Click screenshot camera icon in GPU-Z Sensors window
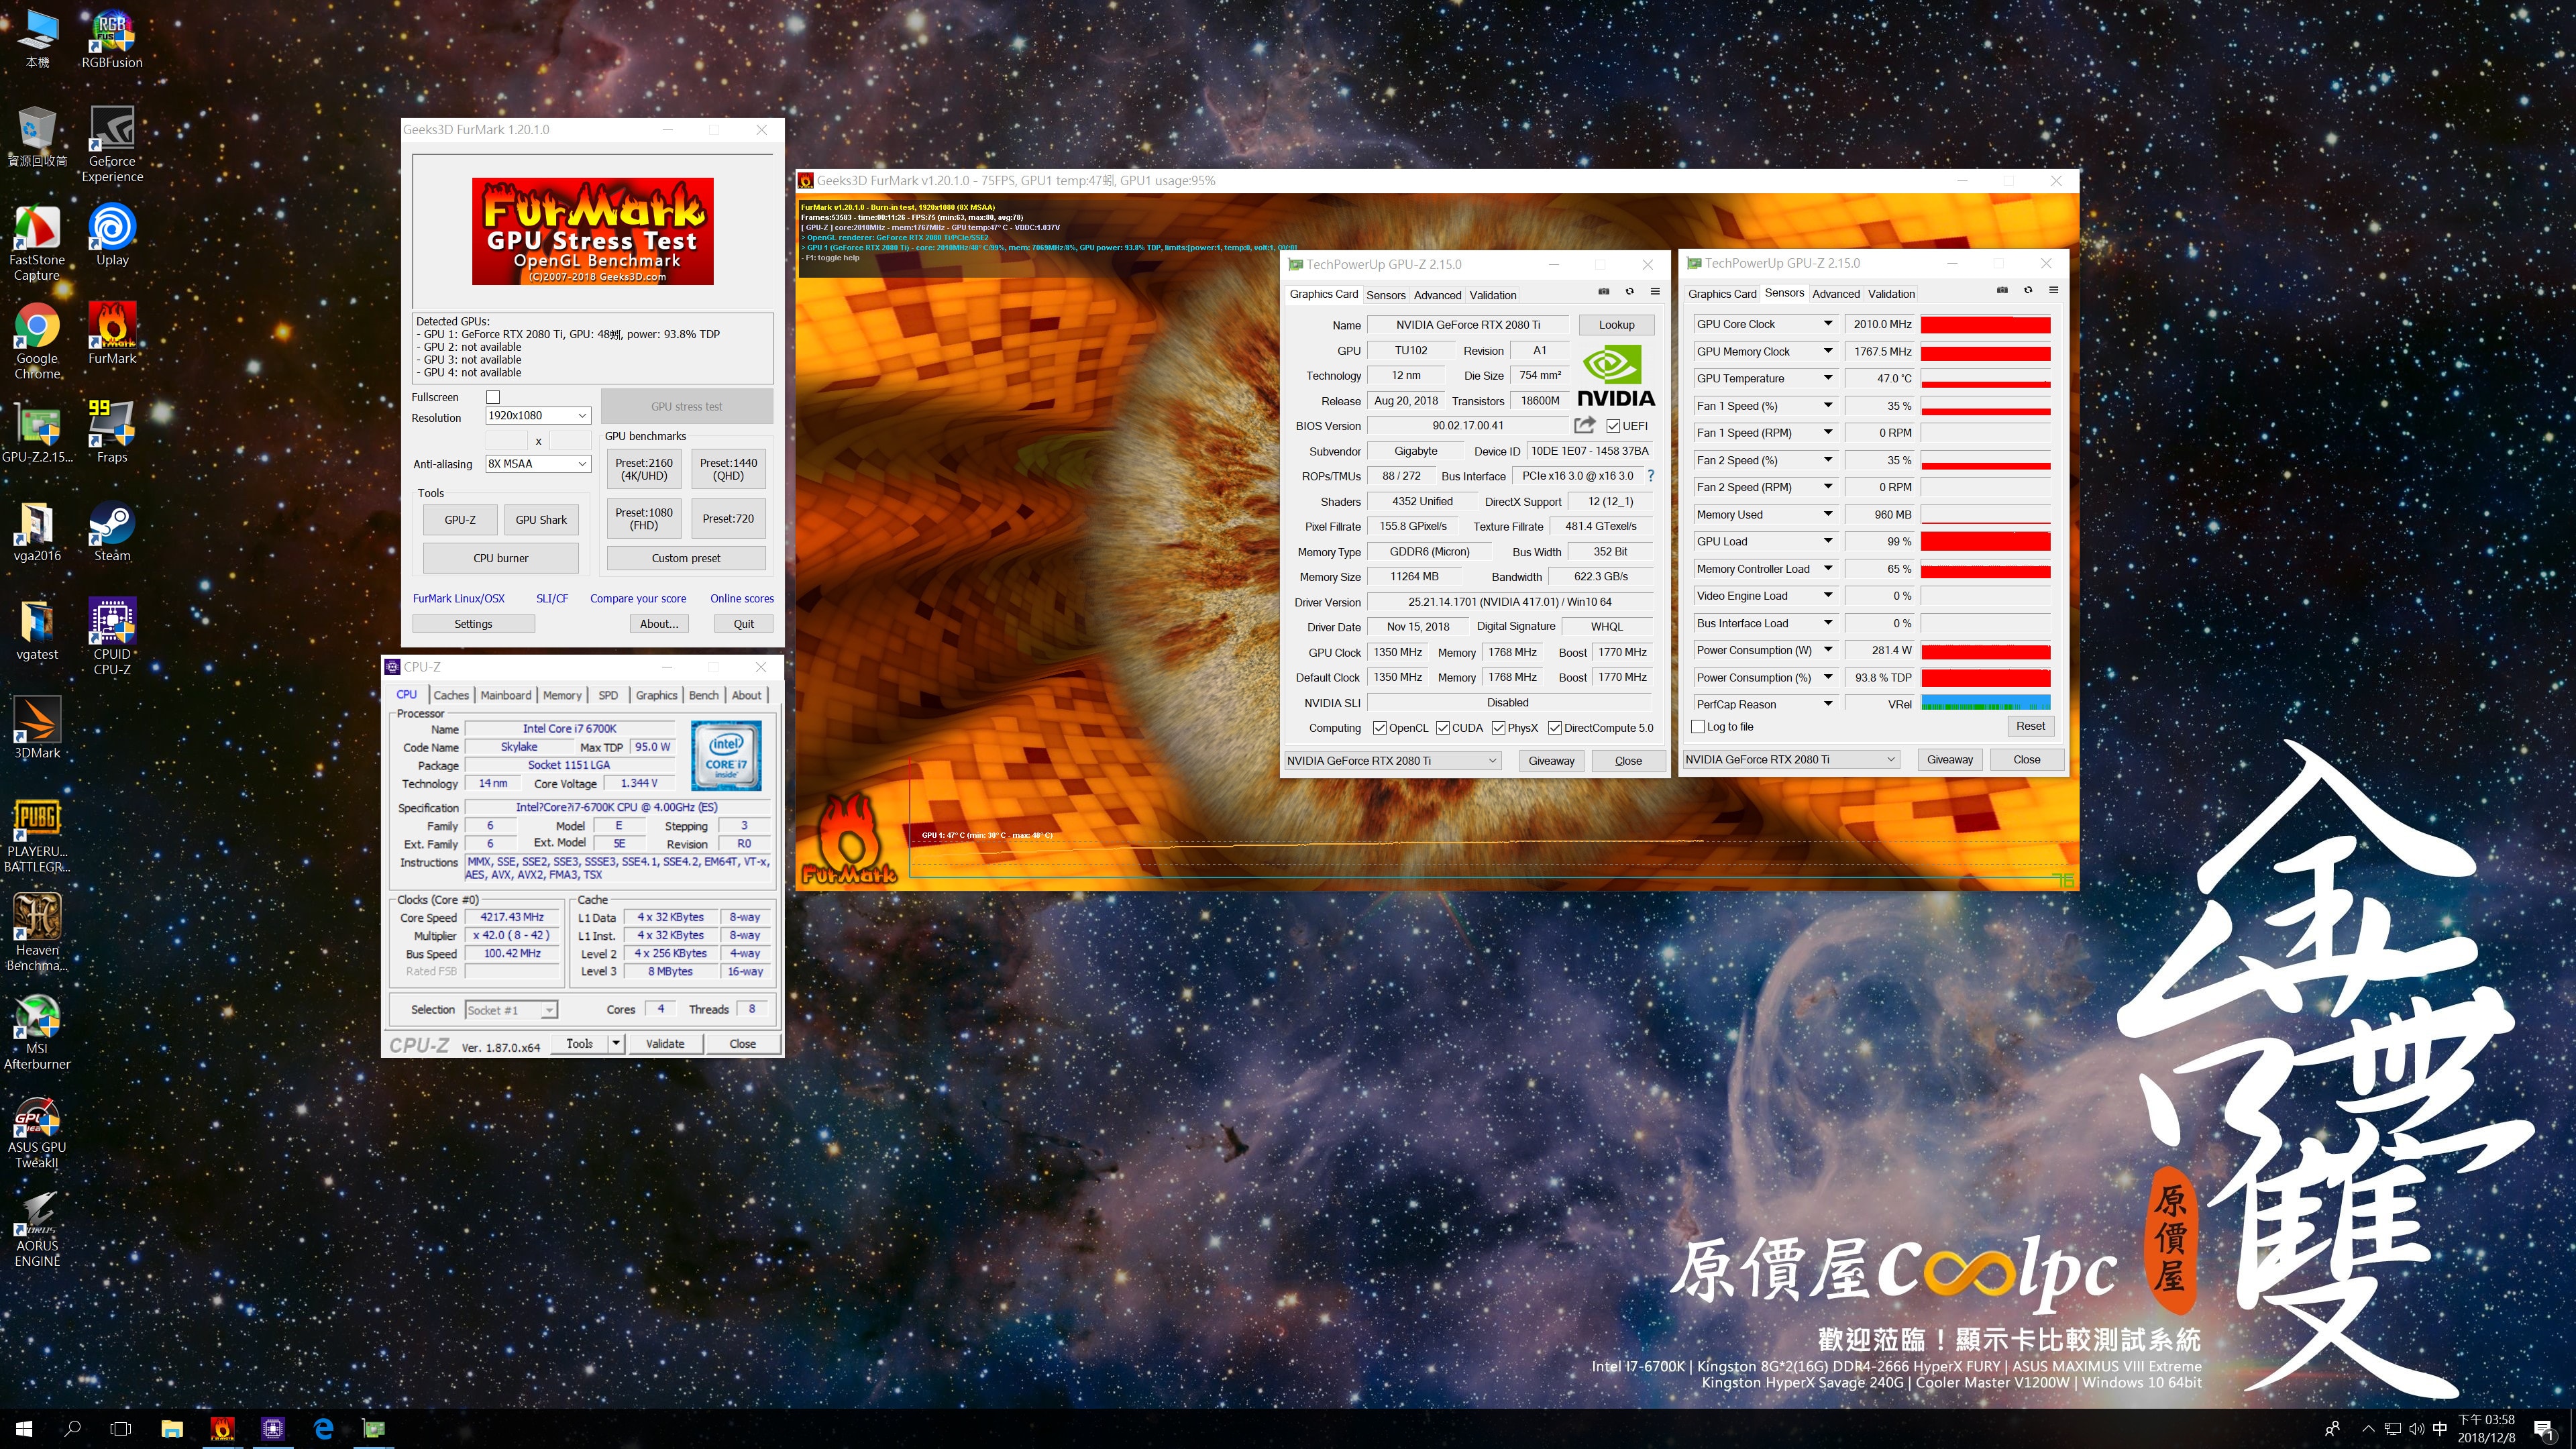 [x=2002, y=291]
